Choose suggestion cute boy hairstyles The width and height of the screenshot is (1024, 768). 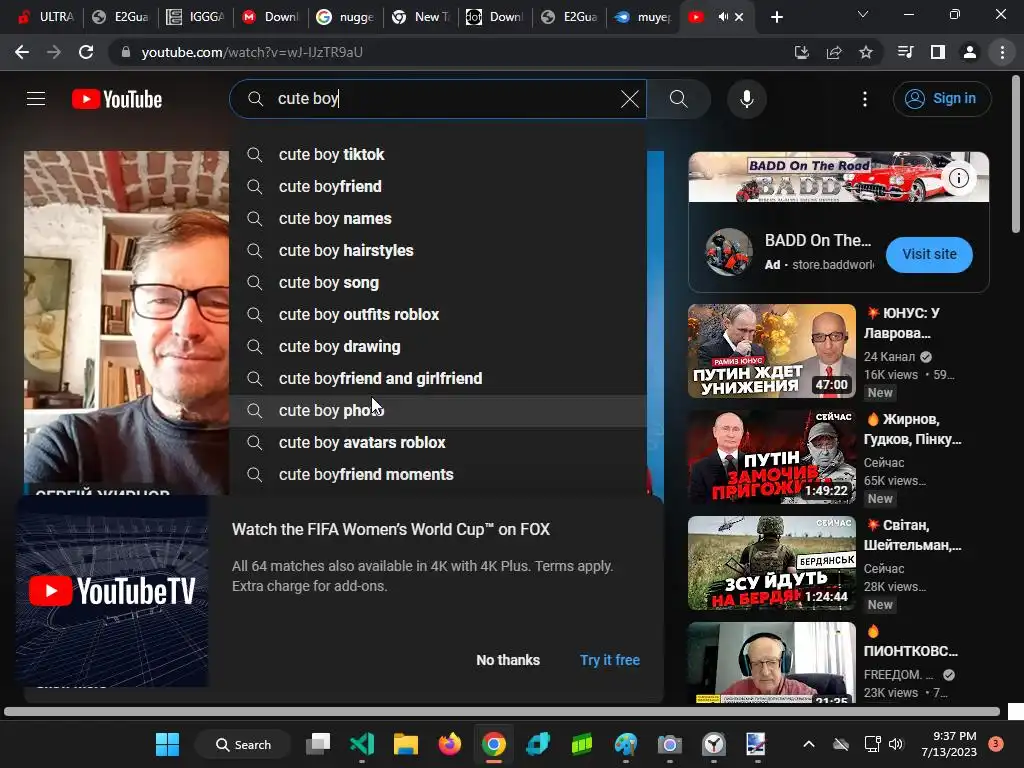(x=438, y=251)
